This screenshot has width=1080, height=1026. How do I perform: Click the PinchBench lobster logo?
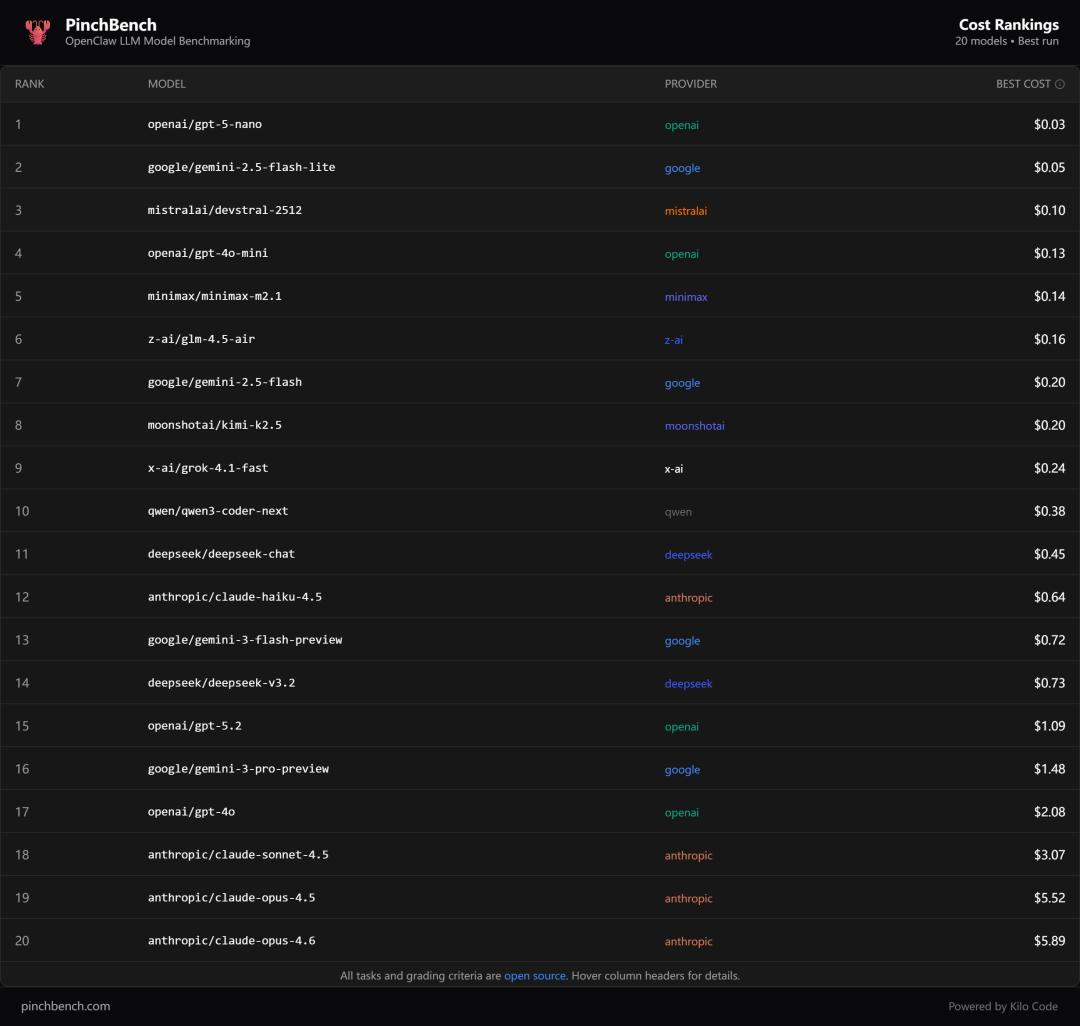point(38,32)
